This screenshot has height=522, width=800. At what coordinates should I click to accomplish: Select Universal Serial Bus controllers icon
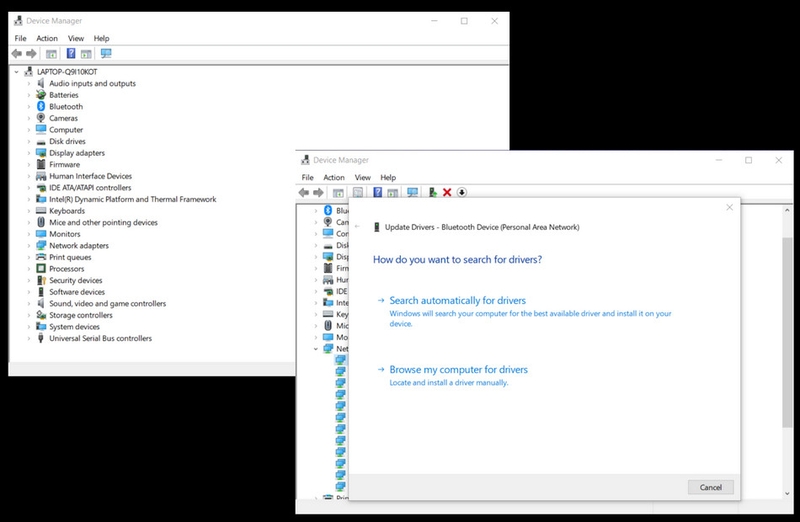(41, 338)
